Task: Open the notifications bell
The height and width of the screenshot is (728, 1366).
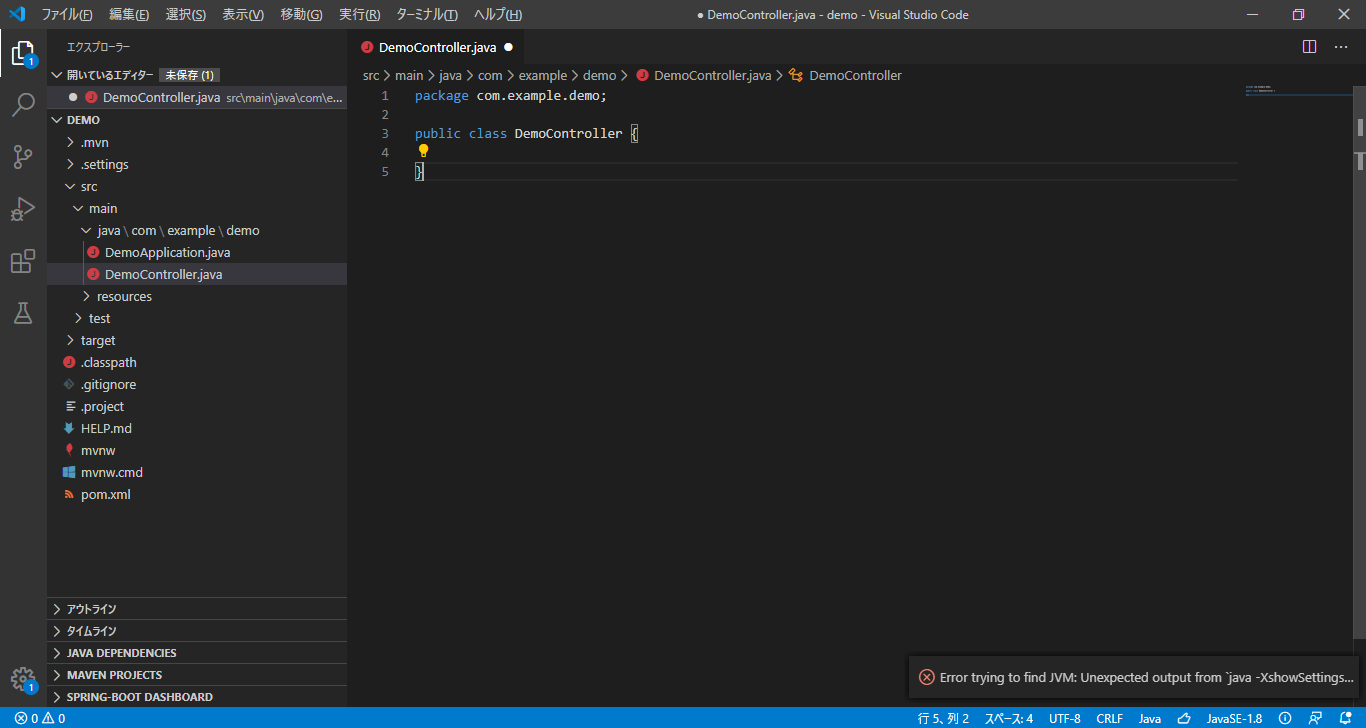Action: [x=1346, y=718]
